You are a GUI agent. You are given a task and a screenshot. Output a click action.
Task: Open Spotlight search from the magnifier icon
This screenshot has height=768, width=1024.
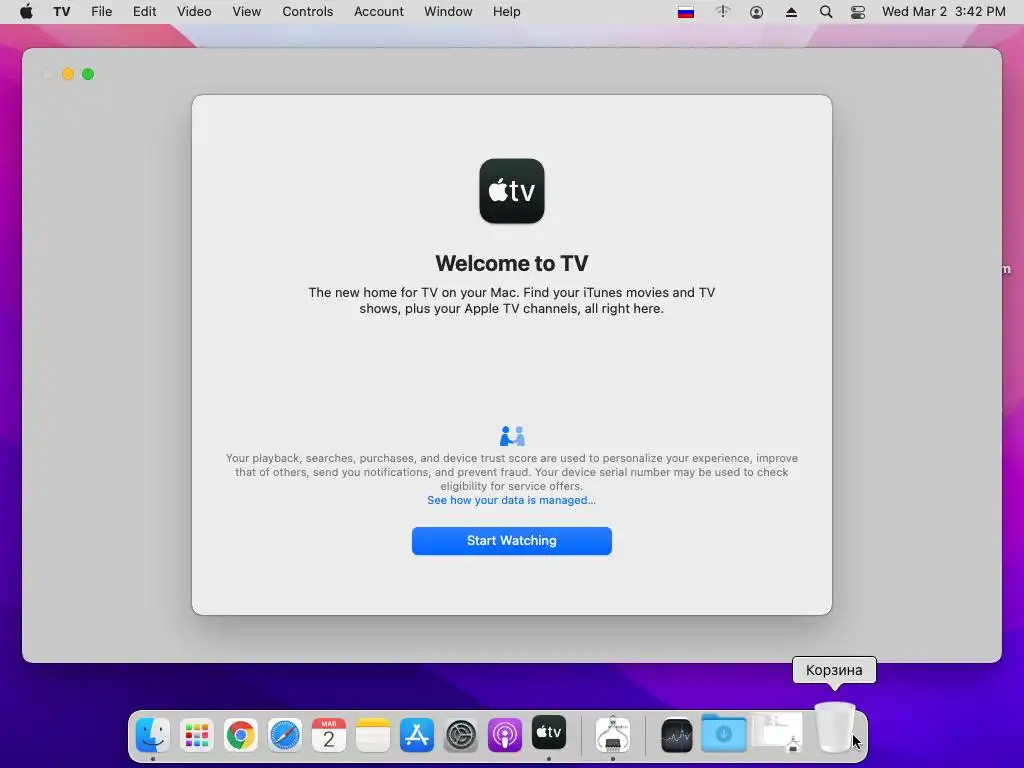[825, 12]
